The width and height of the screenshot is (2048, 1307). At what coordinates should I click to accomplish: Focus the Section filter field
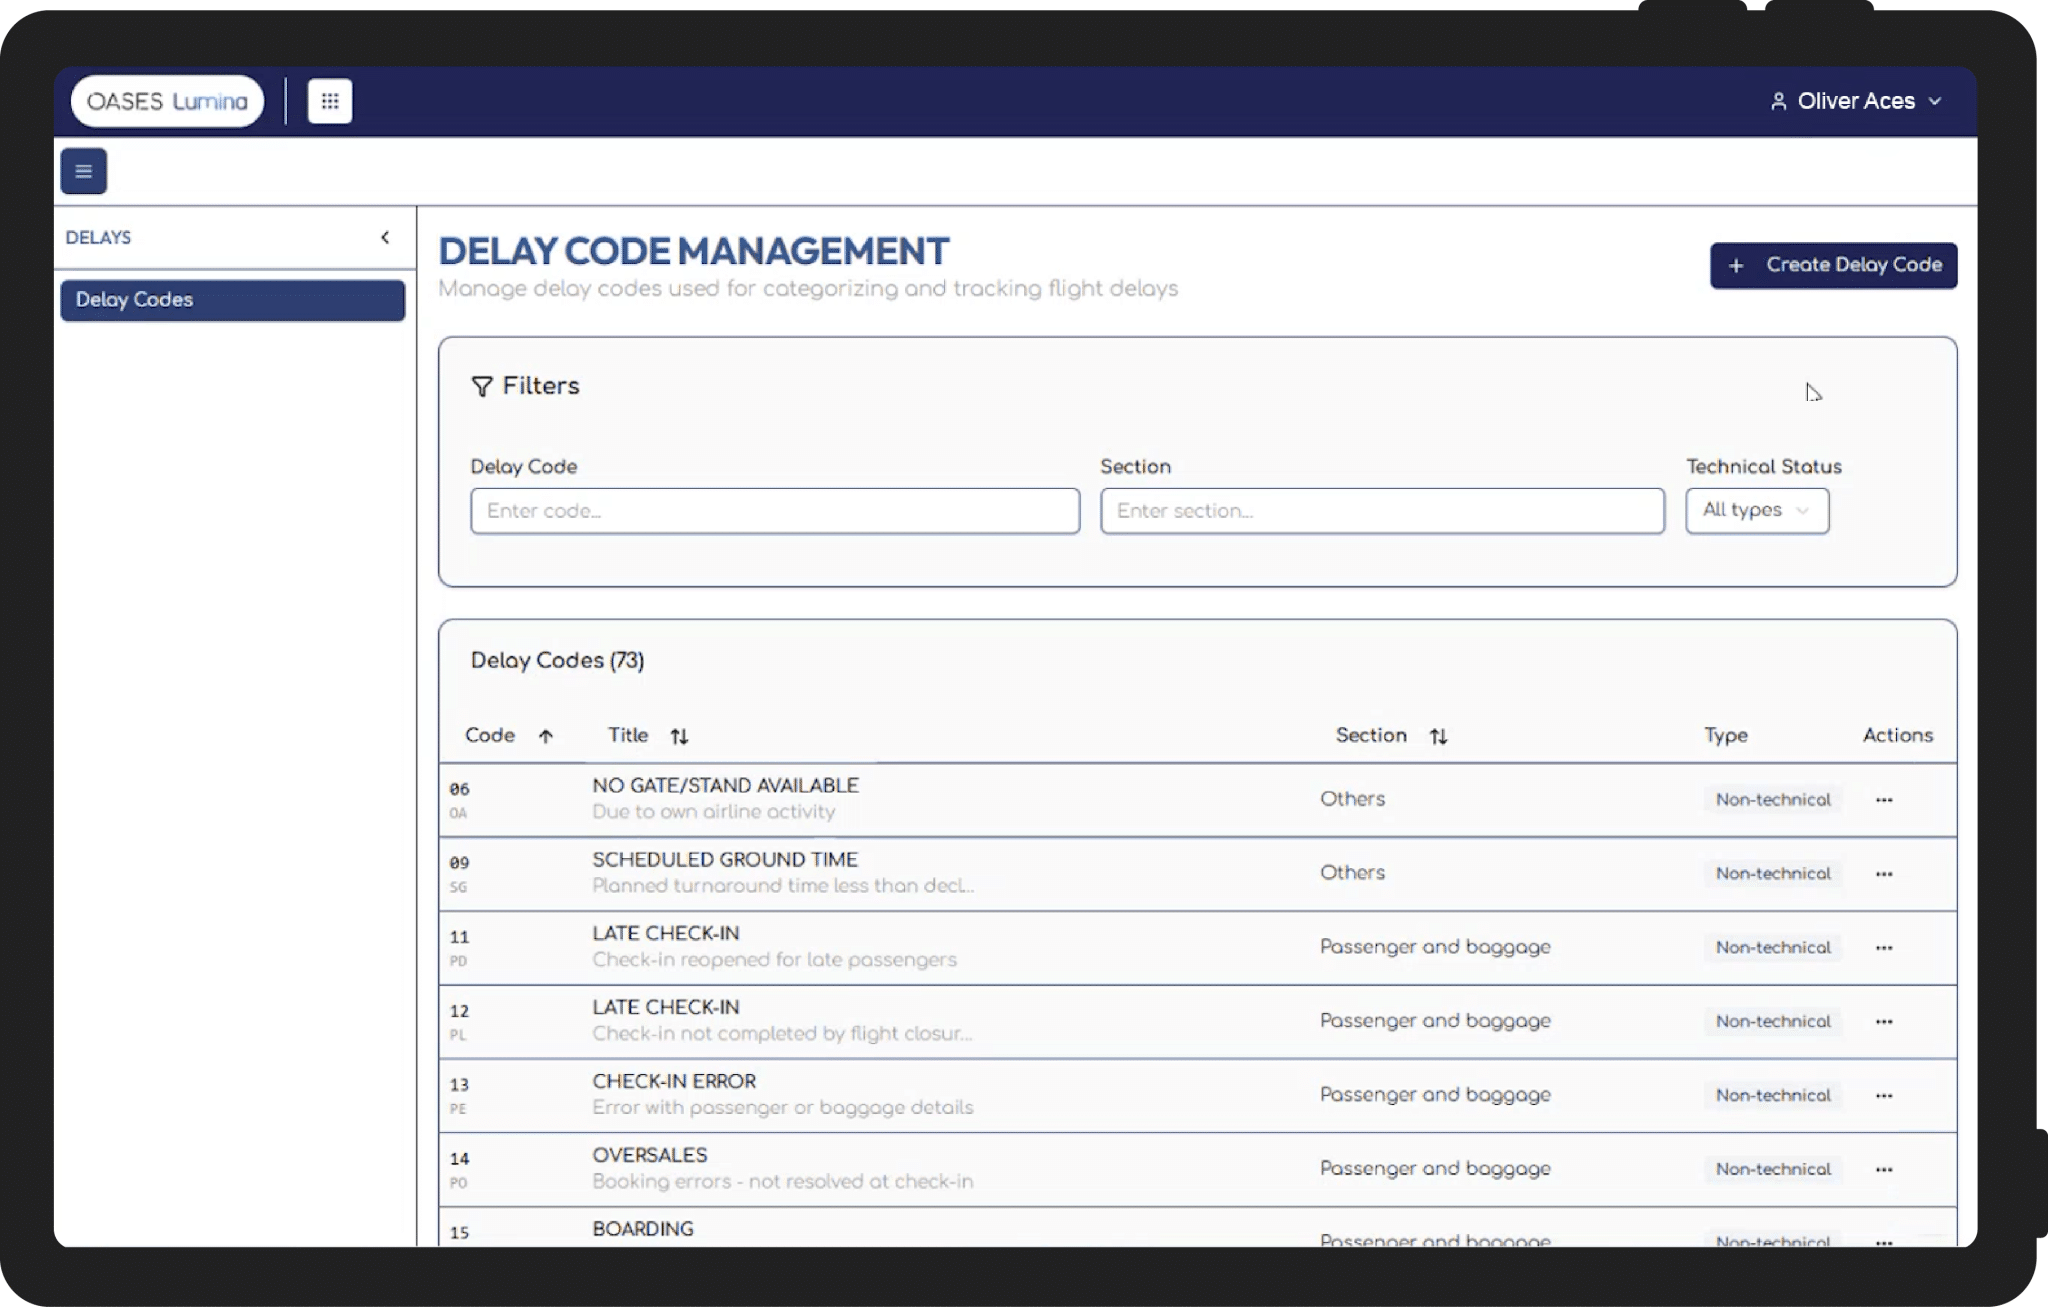tap(1381, 511)
